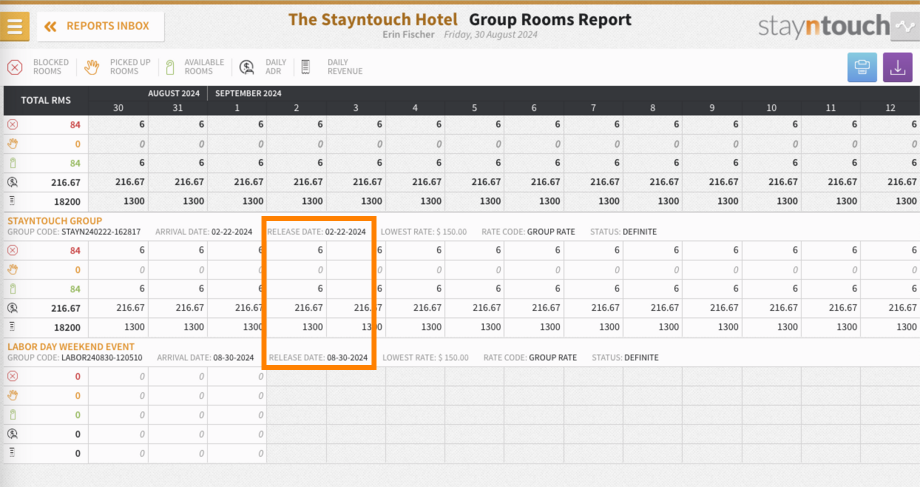Click the revenue icon in Total RMS section
Screen dimensions: 920x487
[12, 201]
